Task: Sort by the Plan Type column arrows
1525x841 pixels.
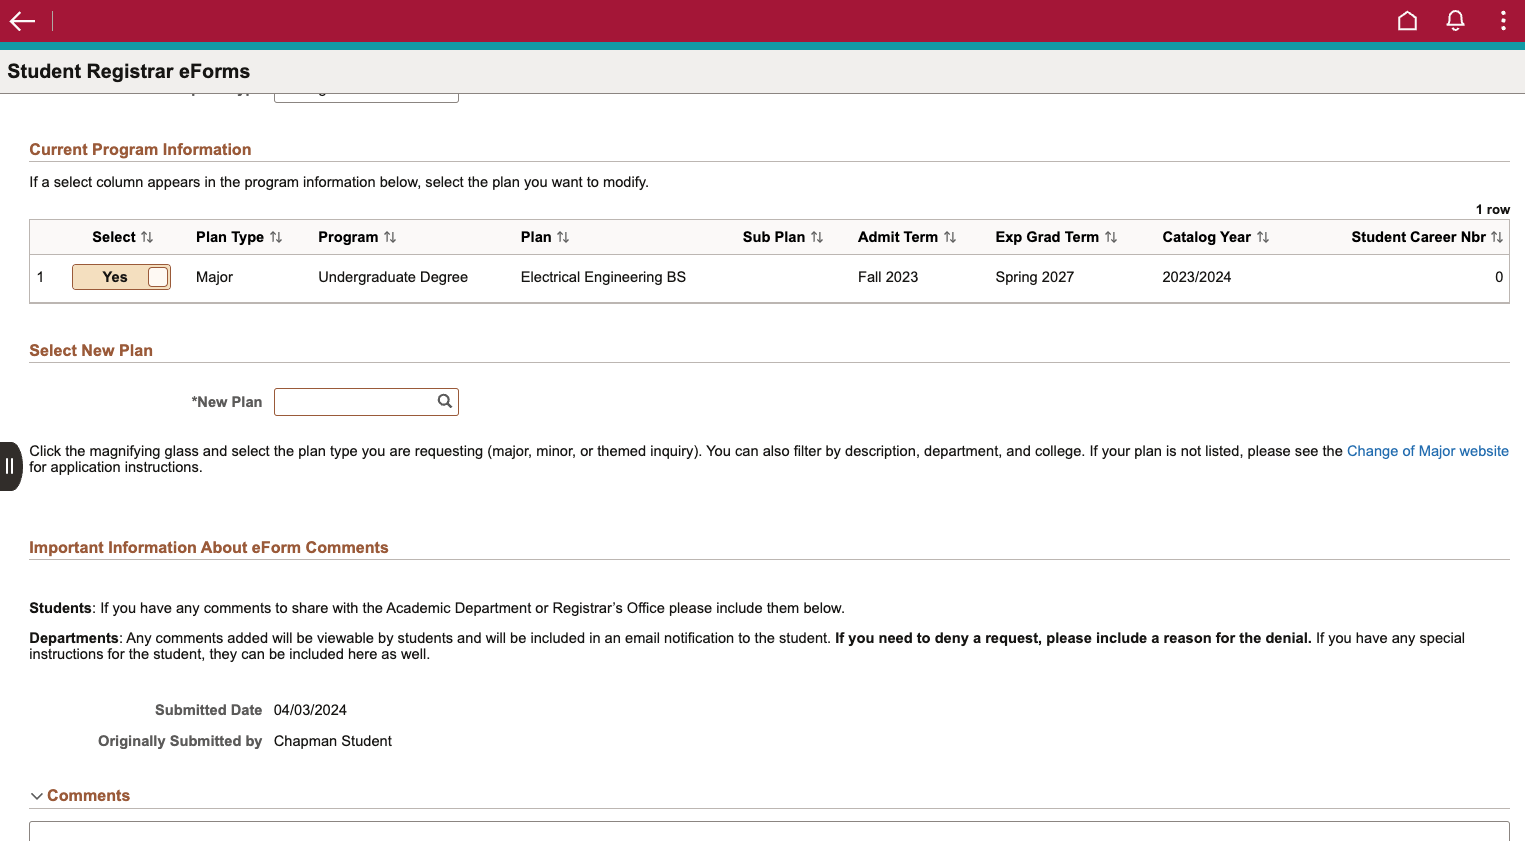Action: point(276,237)
